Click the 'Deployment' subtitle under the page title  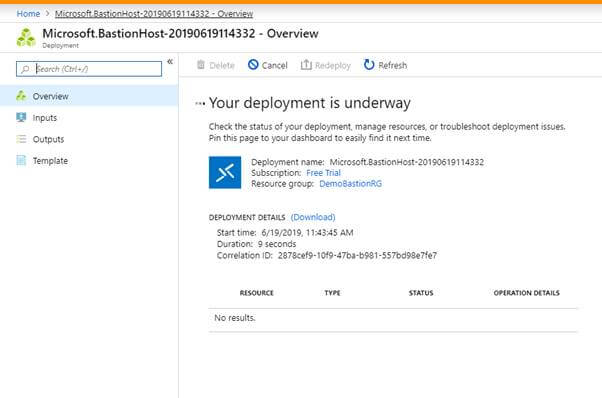[60, 46]
